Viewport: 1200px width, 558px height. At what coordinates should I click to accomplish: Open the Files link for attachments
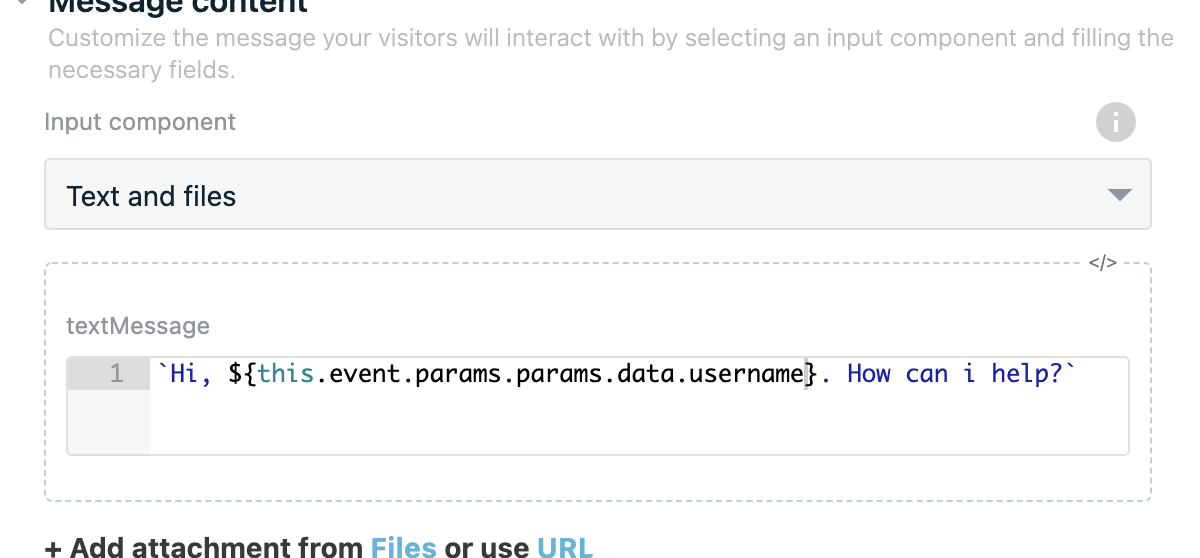click(x=404, y=547)
